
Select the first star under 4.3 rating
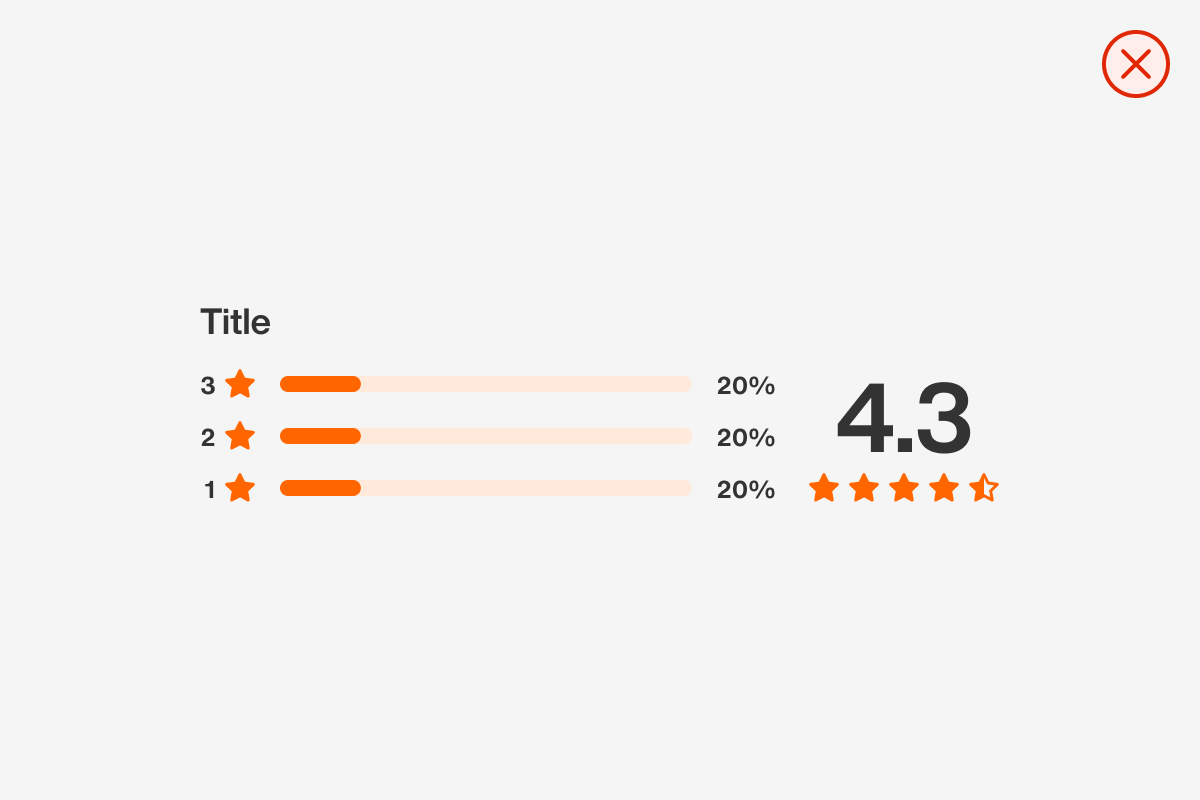pyautogui.click(x=824, y=488)
